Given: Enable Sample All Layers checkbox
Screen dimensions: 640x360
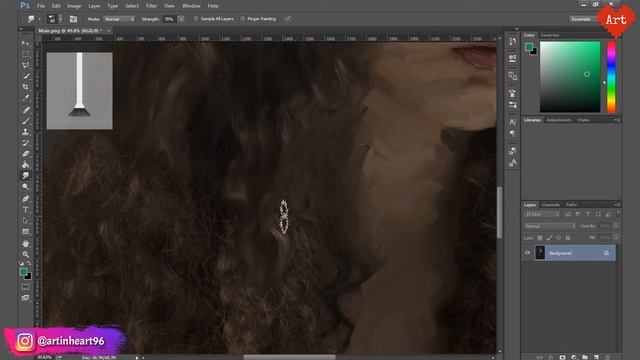Looking at the screenshot, I should click(196, 19).
